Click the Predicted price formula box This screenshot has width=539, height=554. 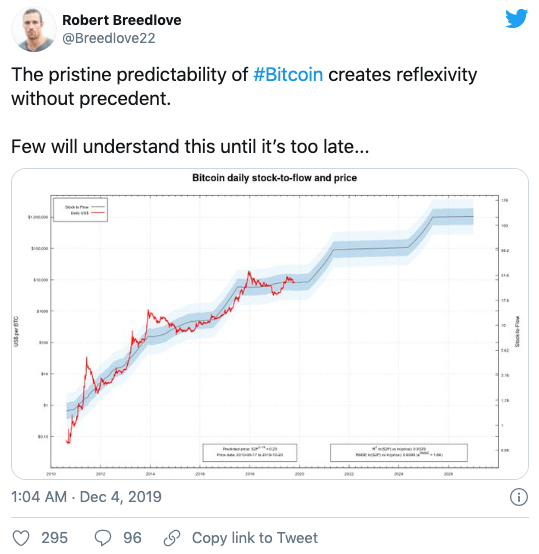point(250,453)
